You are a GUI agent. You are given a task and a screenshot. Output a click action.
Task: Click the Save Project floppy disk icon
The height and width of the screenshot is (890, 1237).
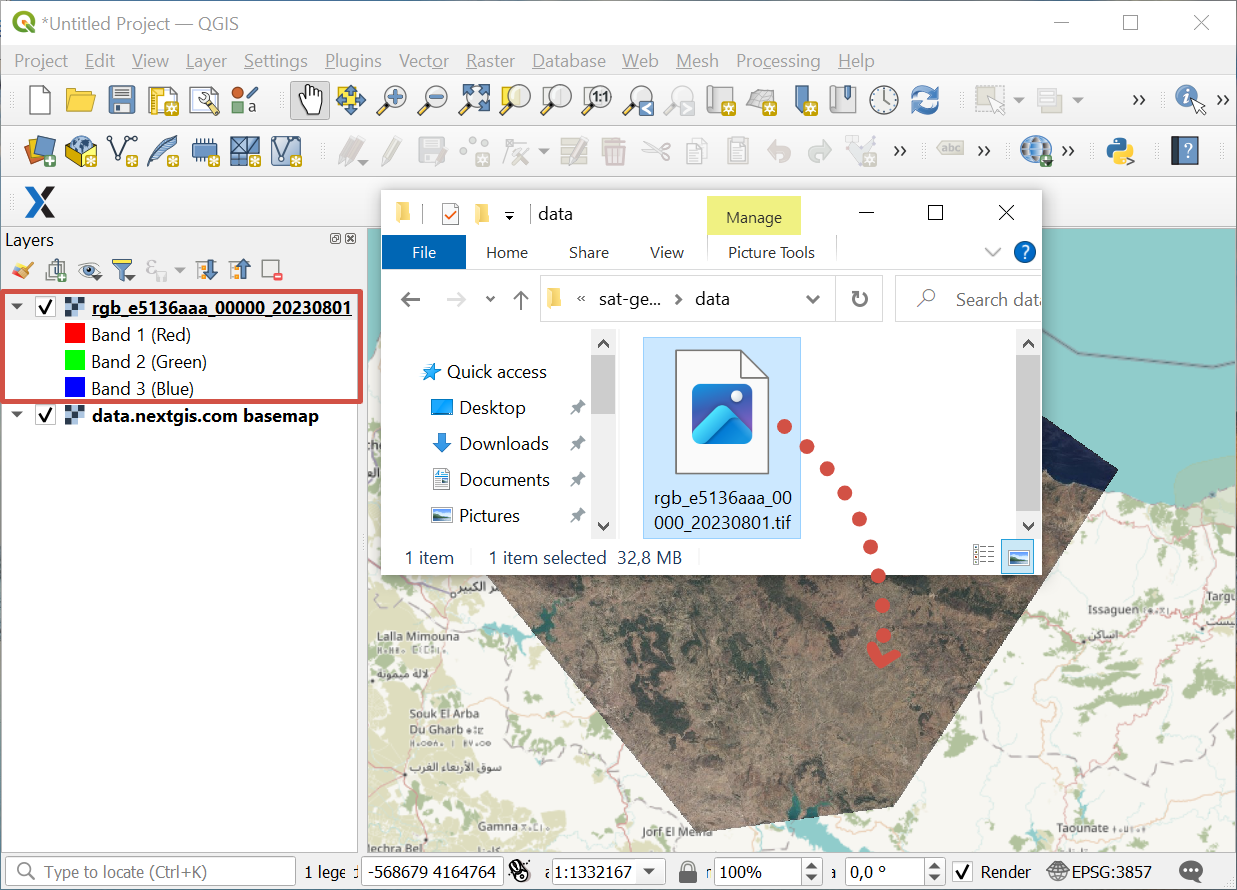point(121,99)
